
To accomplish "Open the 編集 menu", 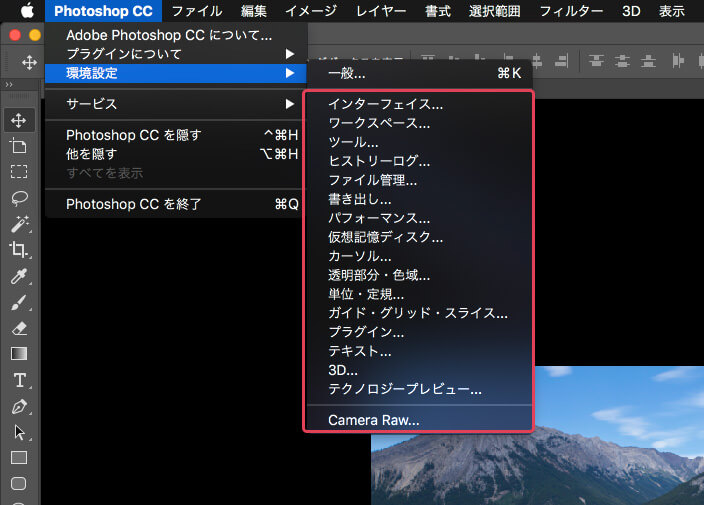I will pos(254,11).
